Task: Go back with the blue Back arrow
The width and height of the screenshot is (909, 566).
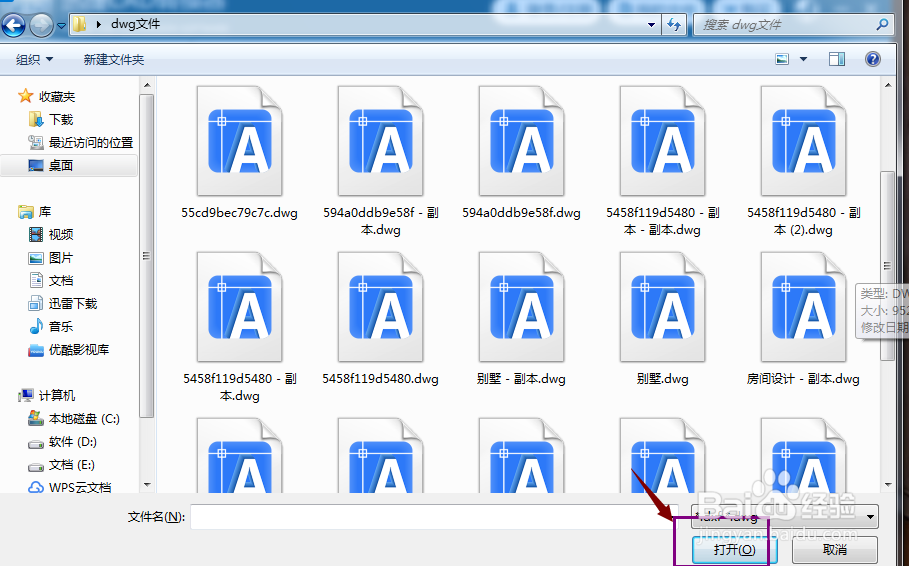Action: click(x=13, y=25)
